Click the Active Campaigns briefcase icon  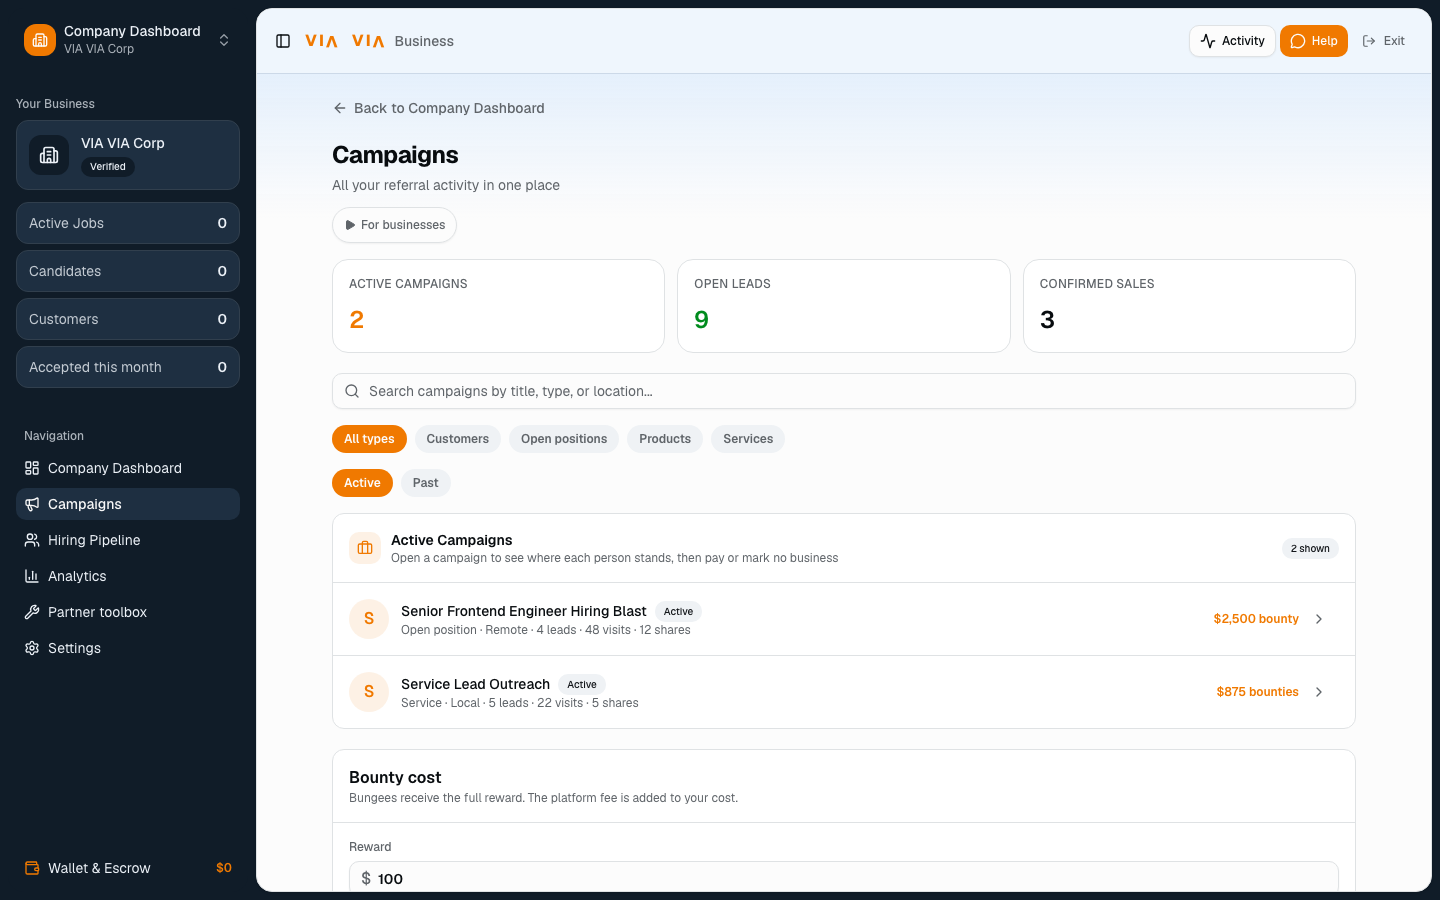[365, 548]
